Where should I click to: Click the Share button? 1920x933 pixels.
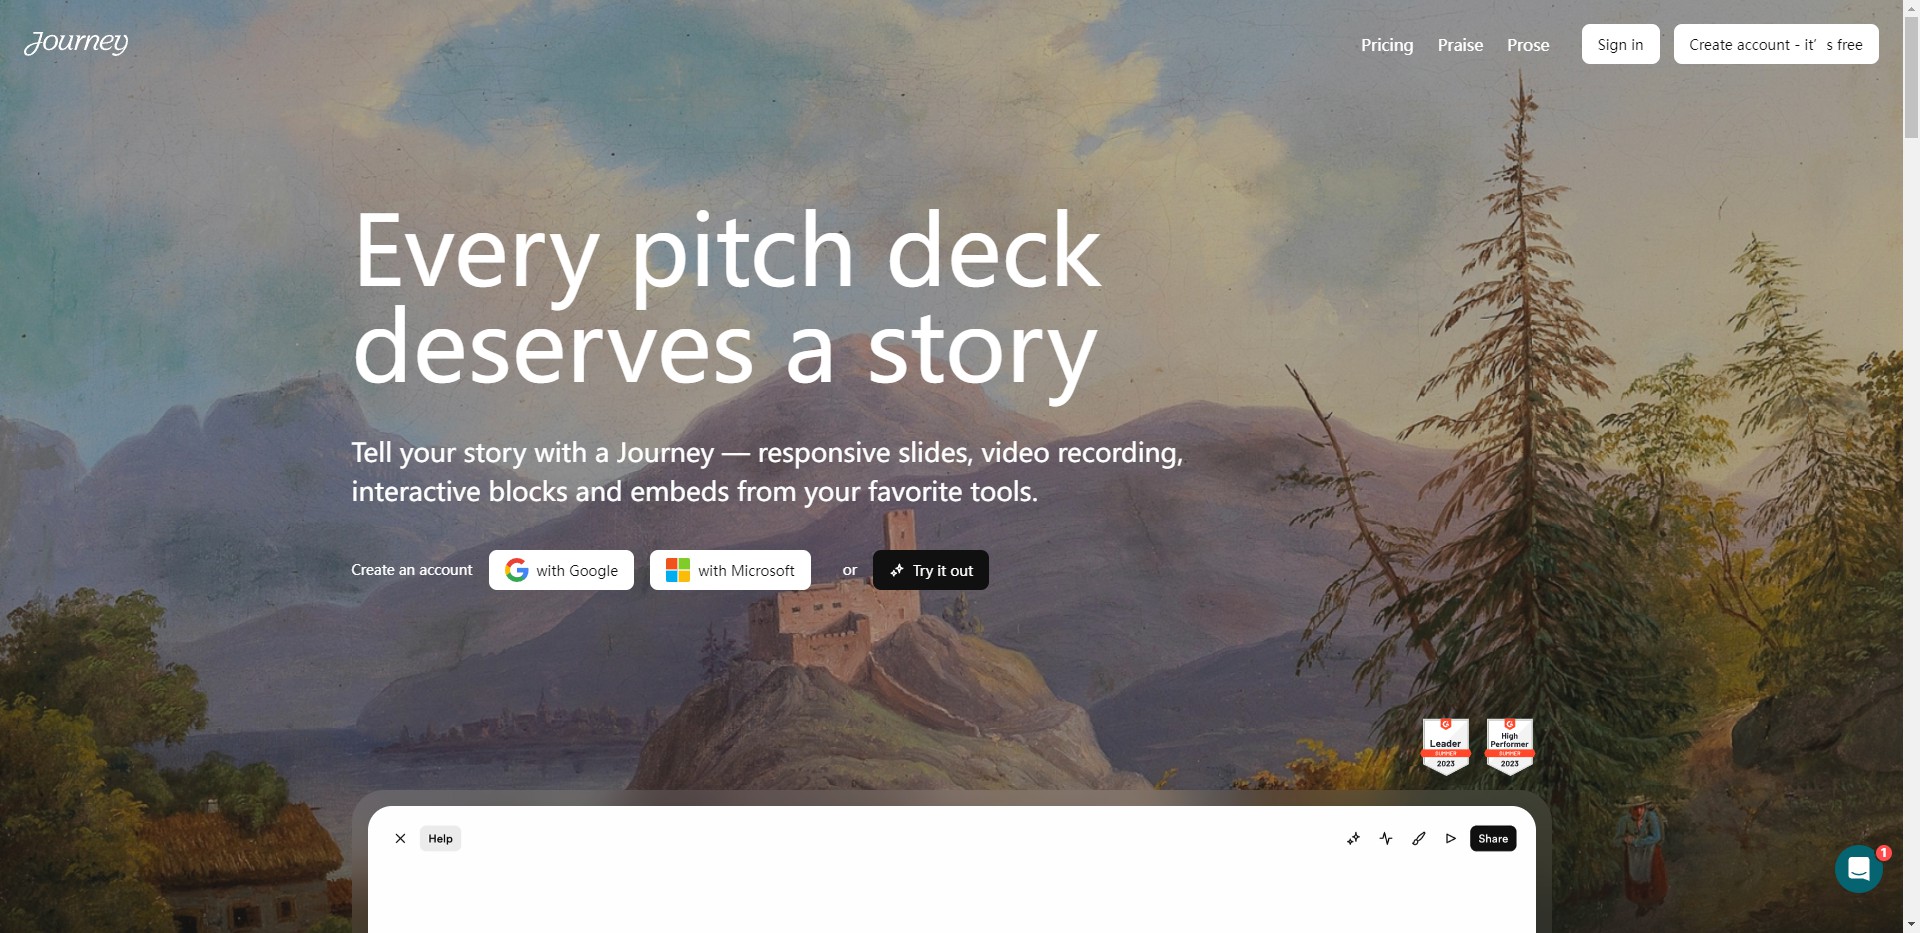[1492, 839]
